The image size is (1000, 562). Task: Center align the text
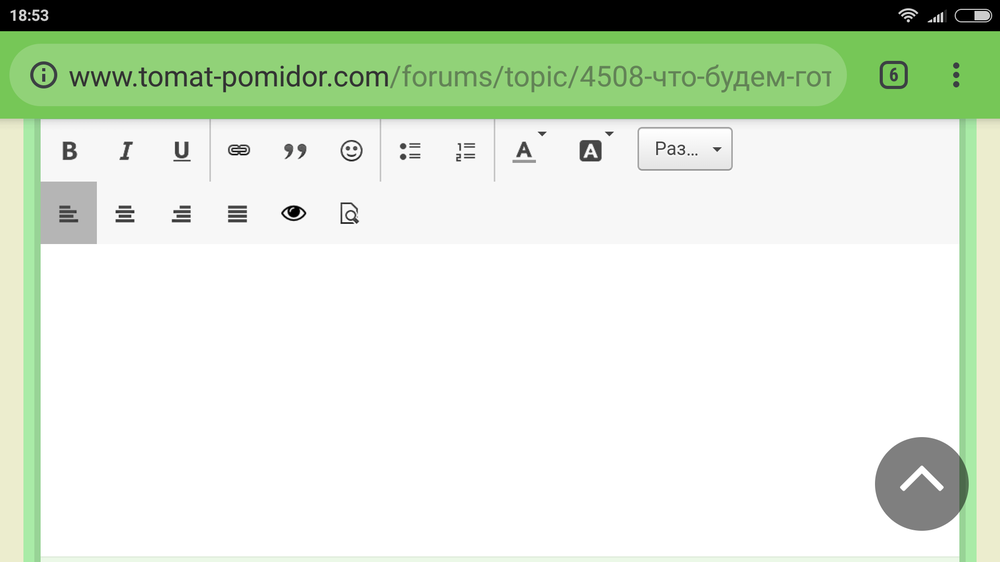125,213
